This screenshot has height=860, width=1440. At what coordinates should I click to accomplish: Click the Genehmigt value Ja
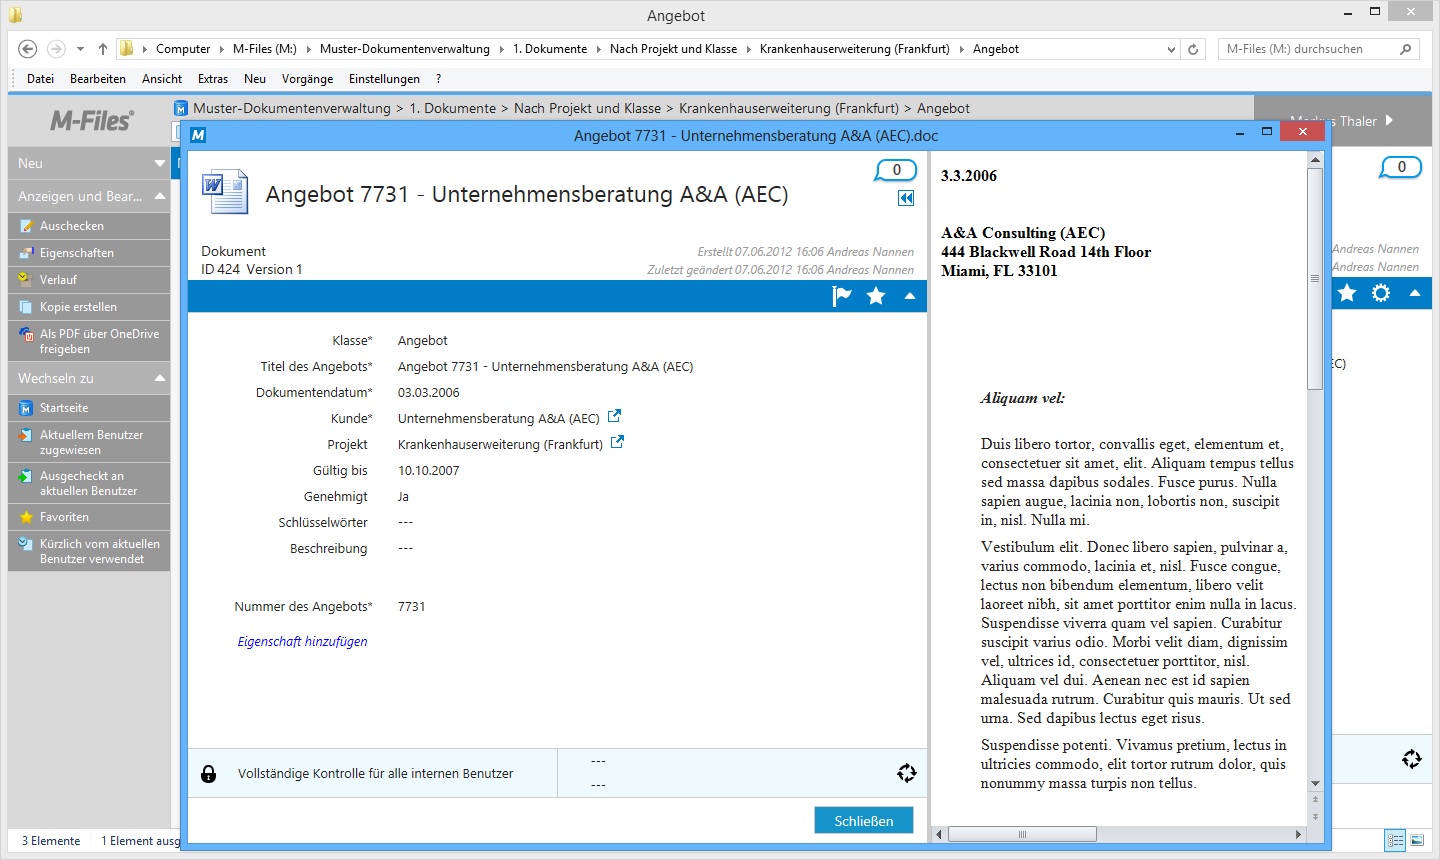(403, 497)
